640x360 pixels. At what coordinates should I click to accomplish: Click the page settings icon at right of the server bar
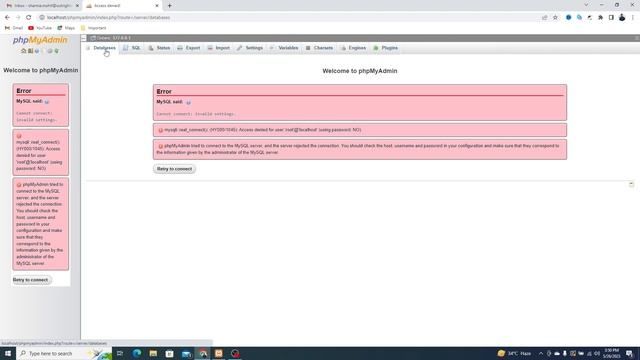coord(637,38)
